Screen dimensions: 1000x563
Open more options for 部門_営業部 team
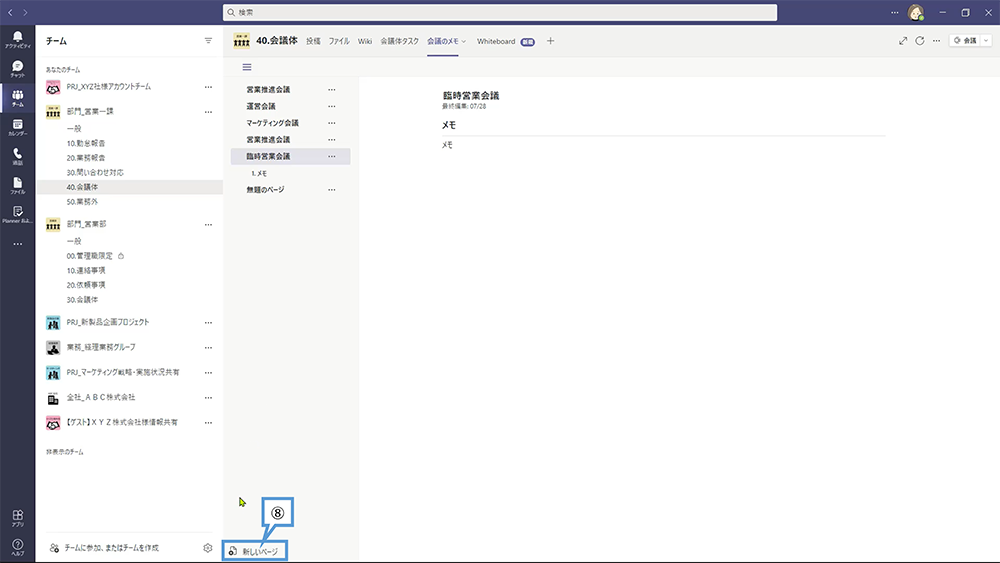pos(208,224)
